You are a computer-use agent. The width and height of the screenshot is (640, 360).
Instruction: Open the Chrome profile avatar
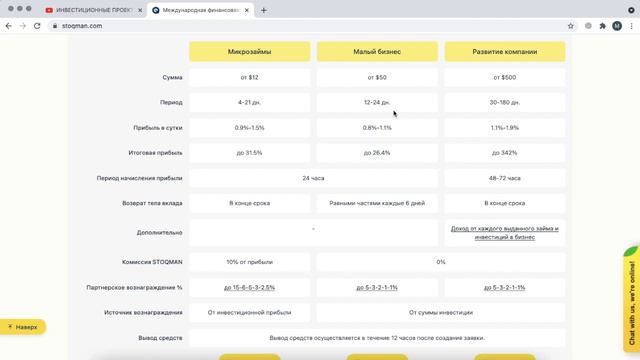click(617, 26)
